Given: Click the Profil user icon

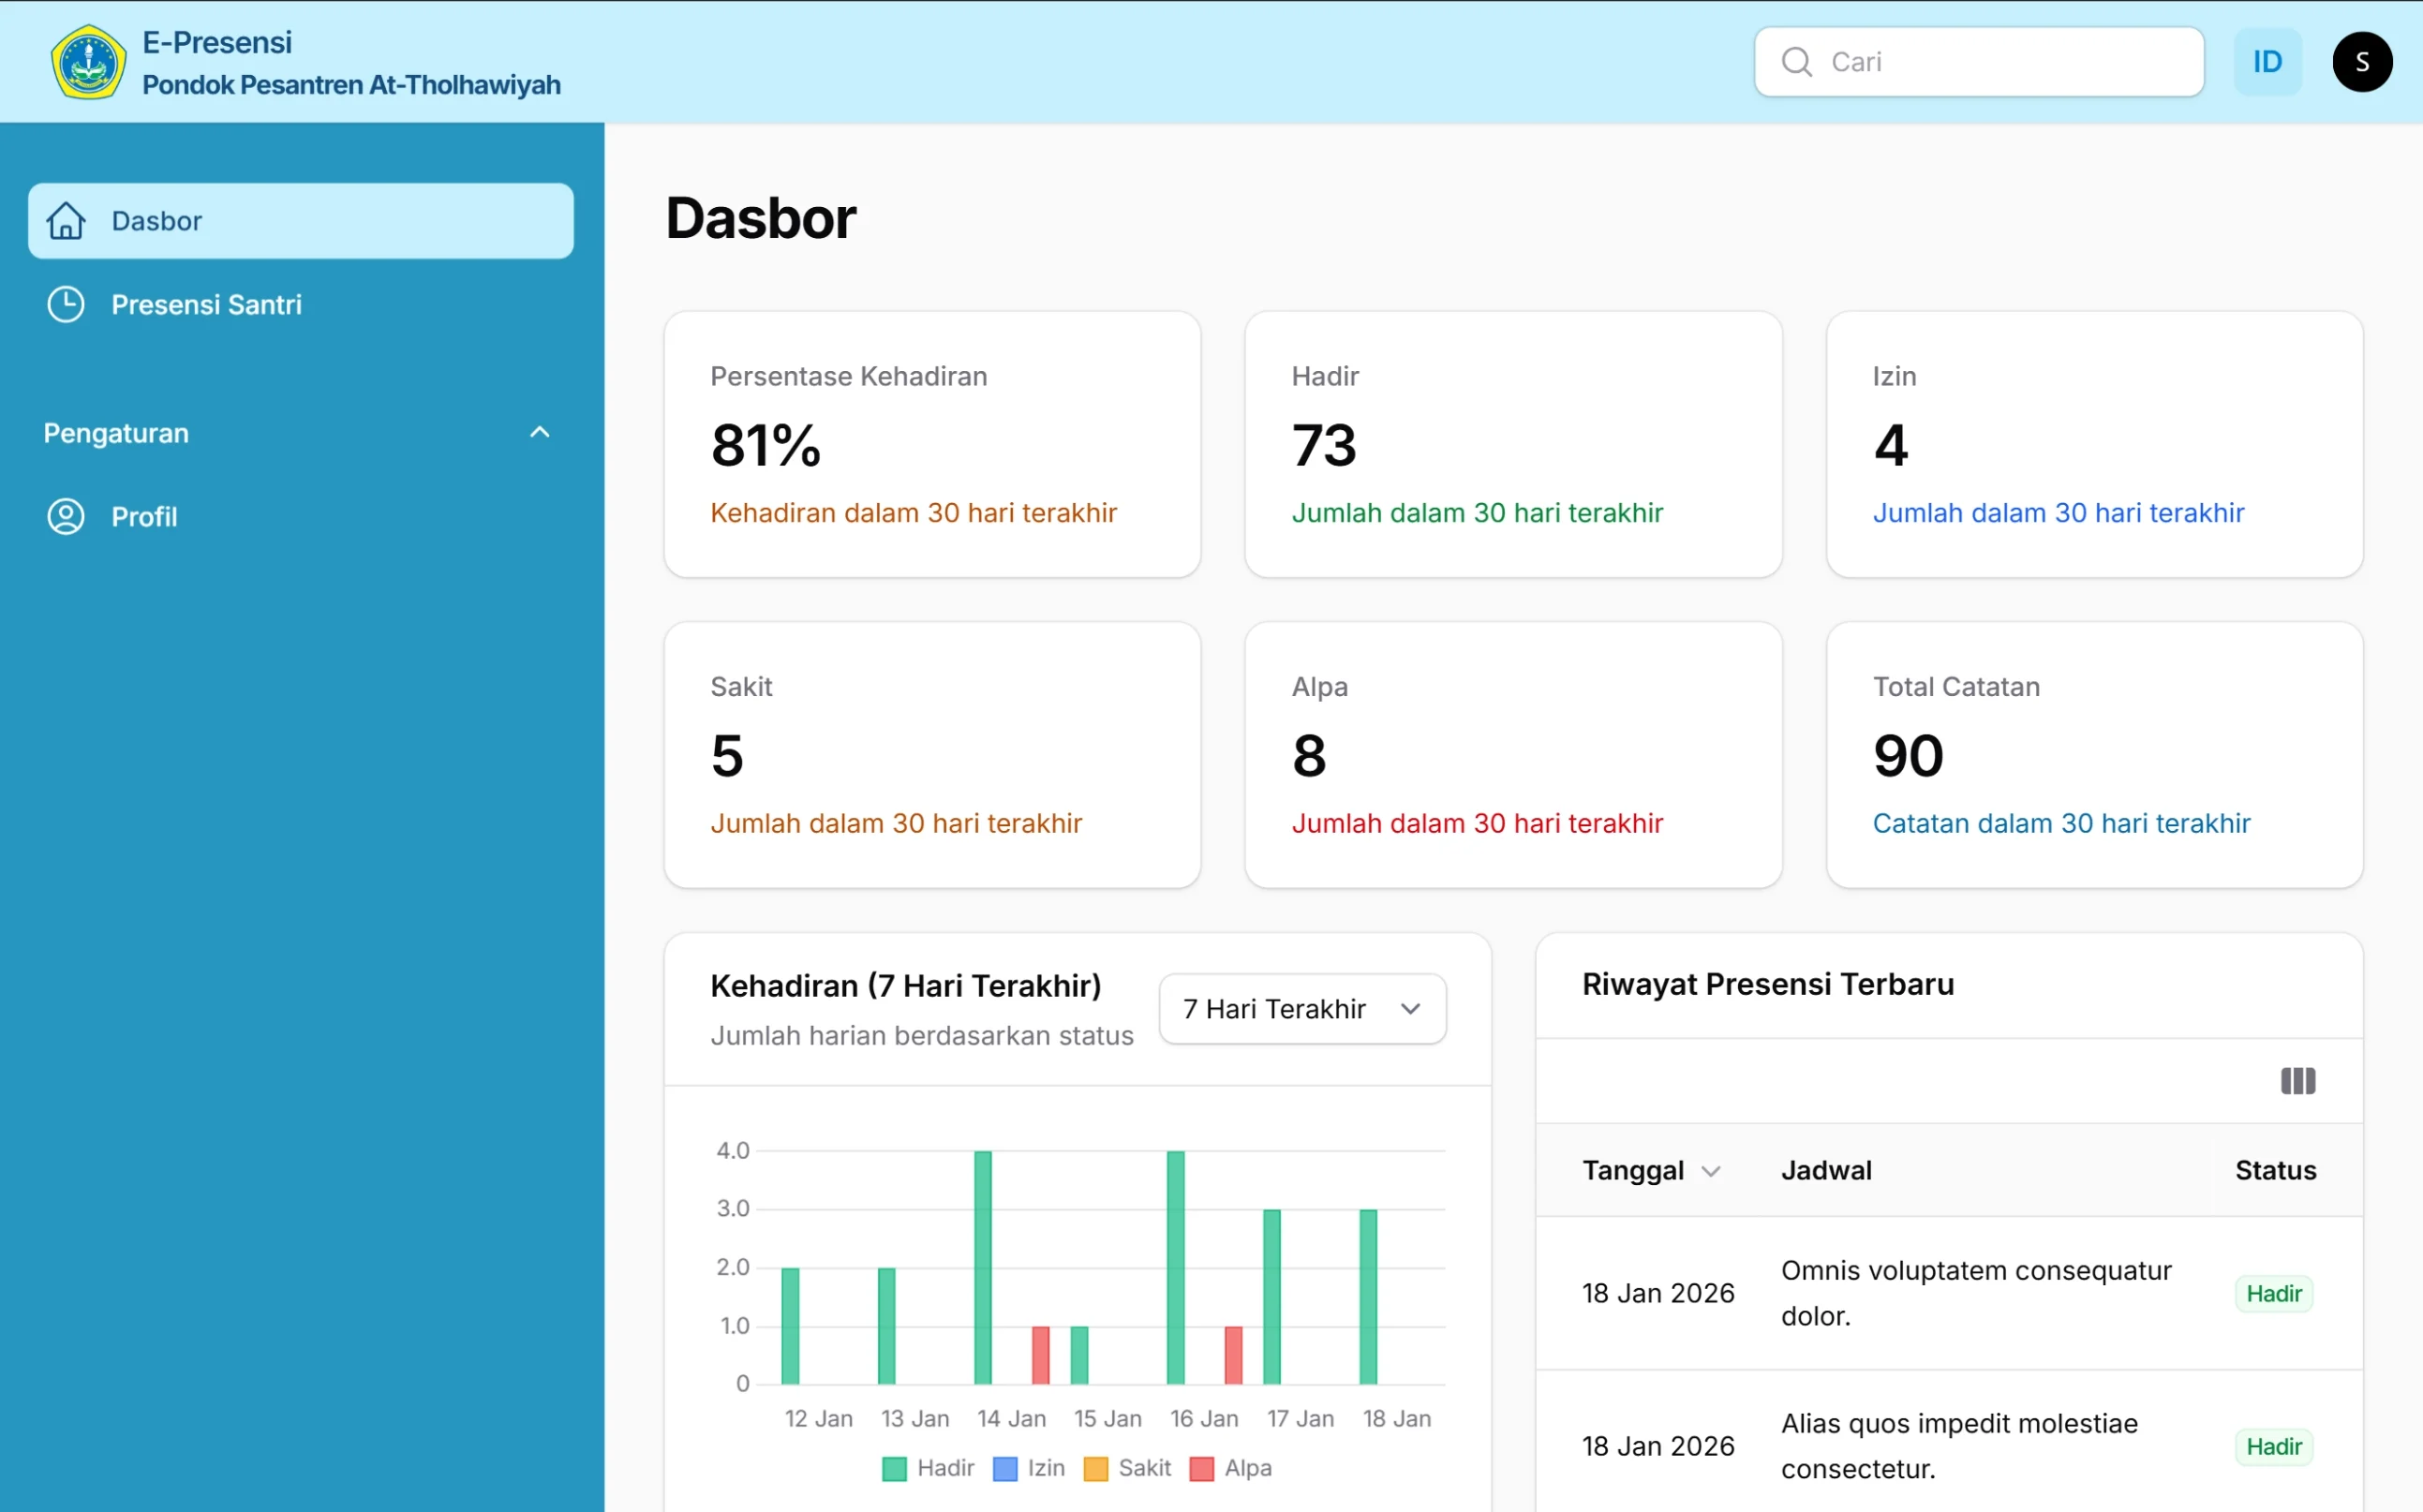Looking at the screenshot, I should pos(66,517).
